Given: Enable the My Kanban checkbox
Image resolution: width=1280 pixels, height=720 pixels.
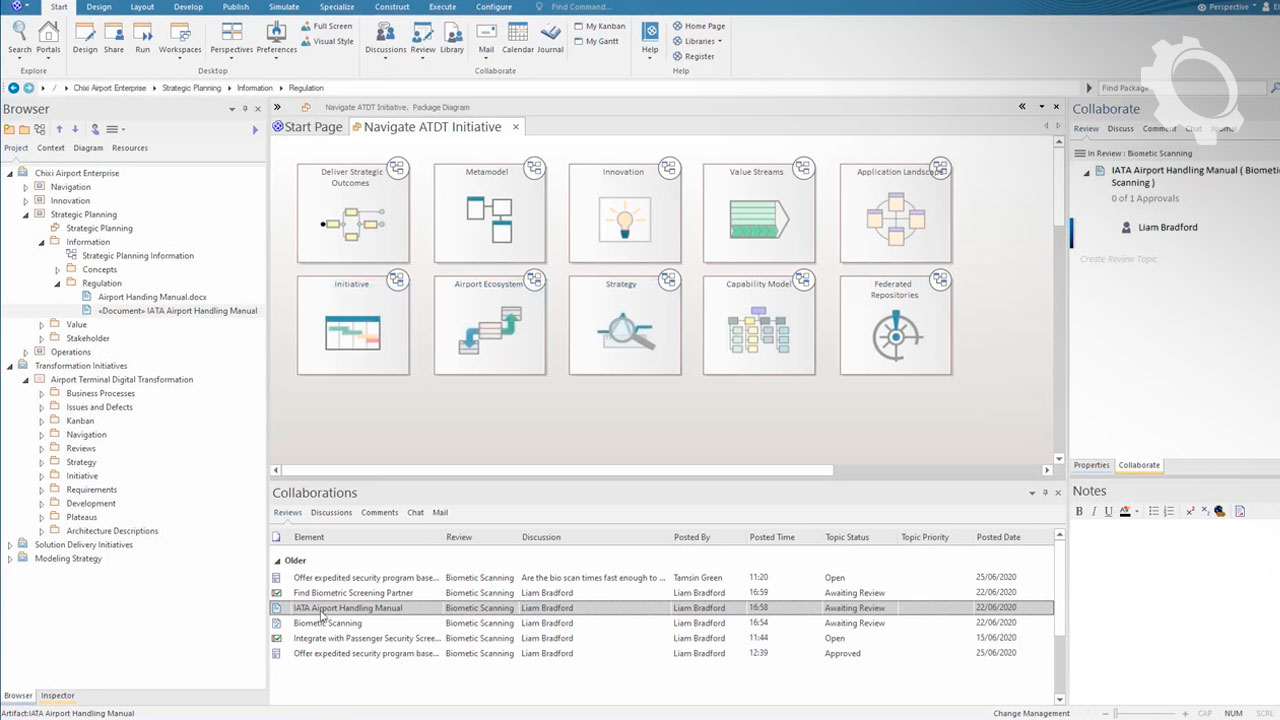Looking at the screenshot, I should click(578, 26).
